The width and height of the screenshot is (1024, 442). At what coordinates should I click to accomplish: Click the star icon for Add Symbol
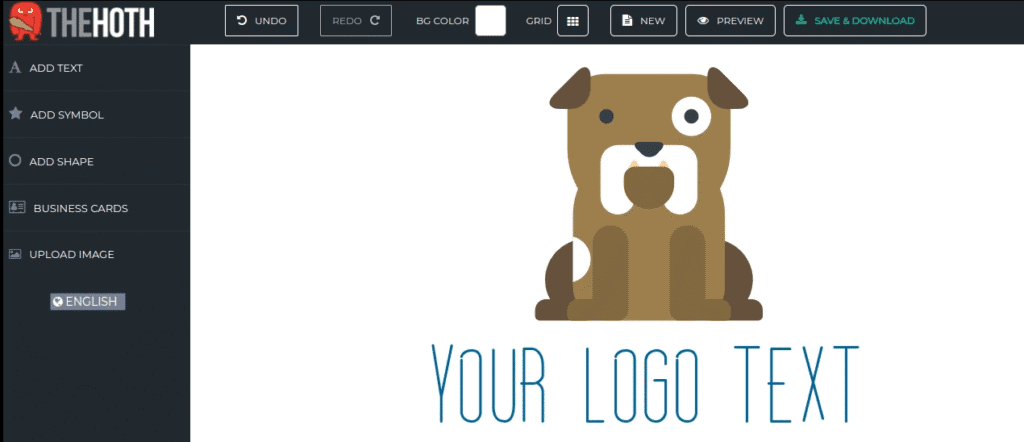click(x=15, y=114)
